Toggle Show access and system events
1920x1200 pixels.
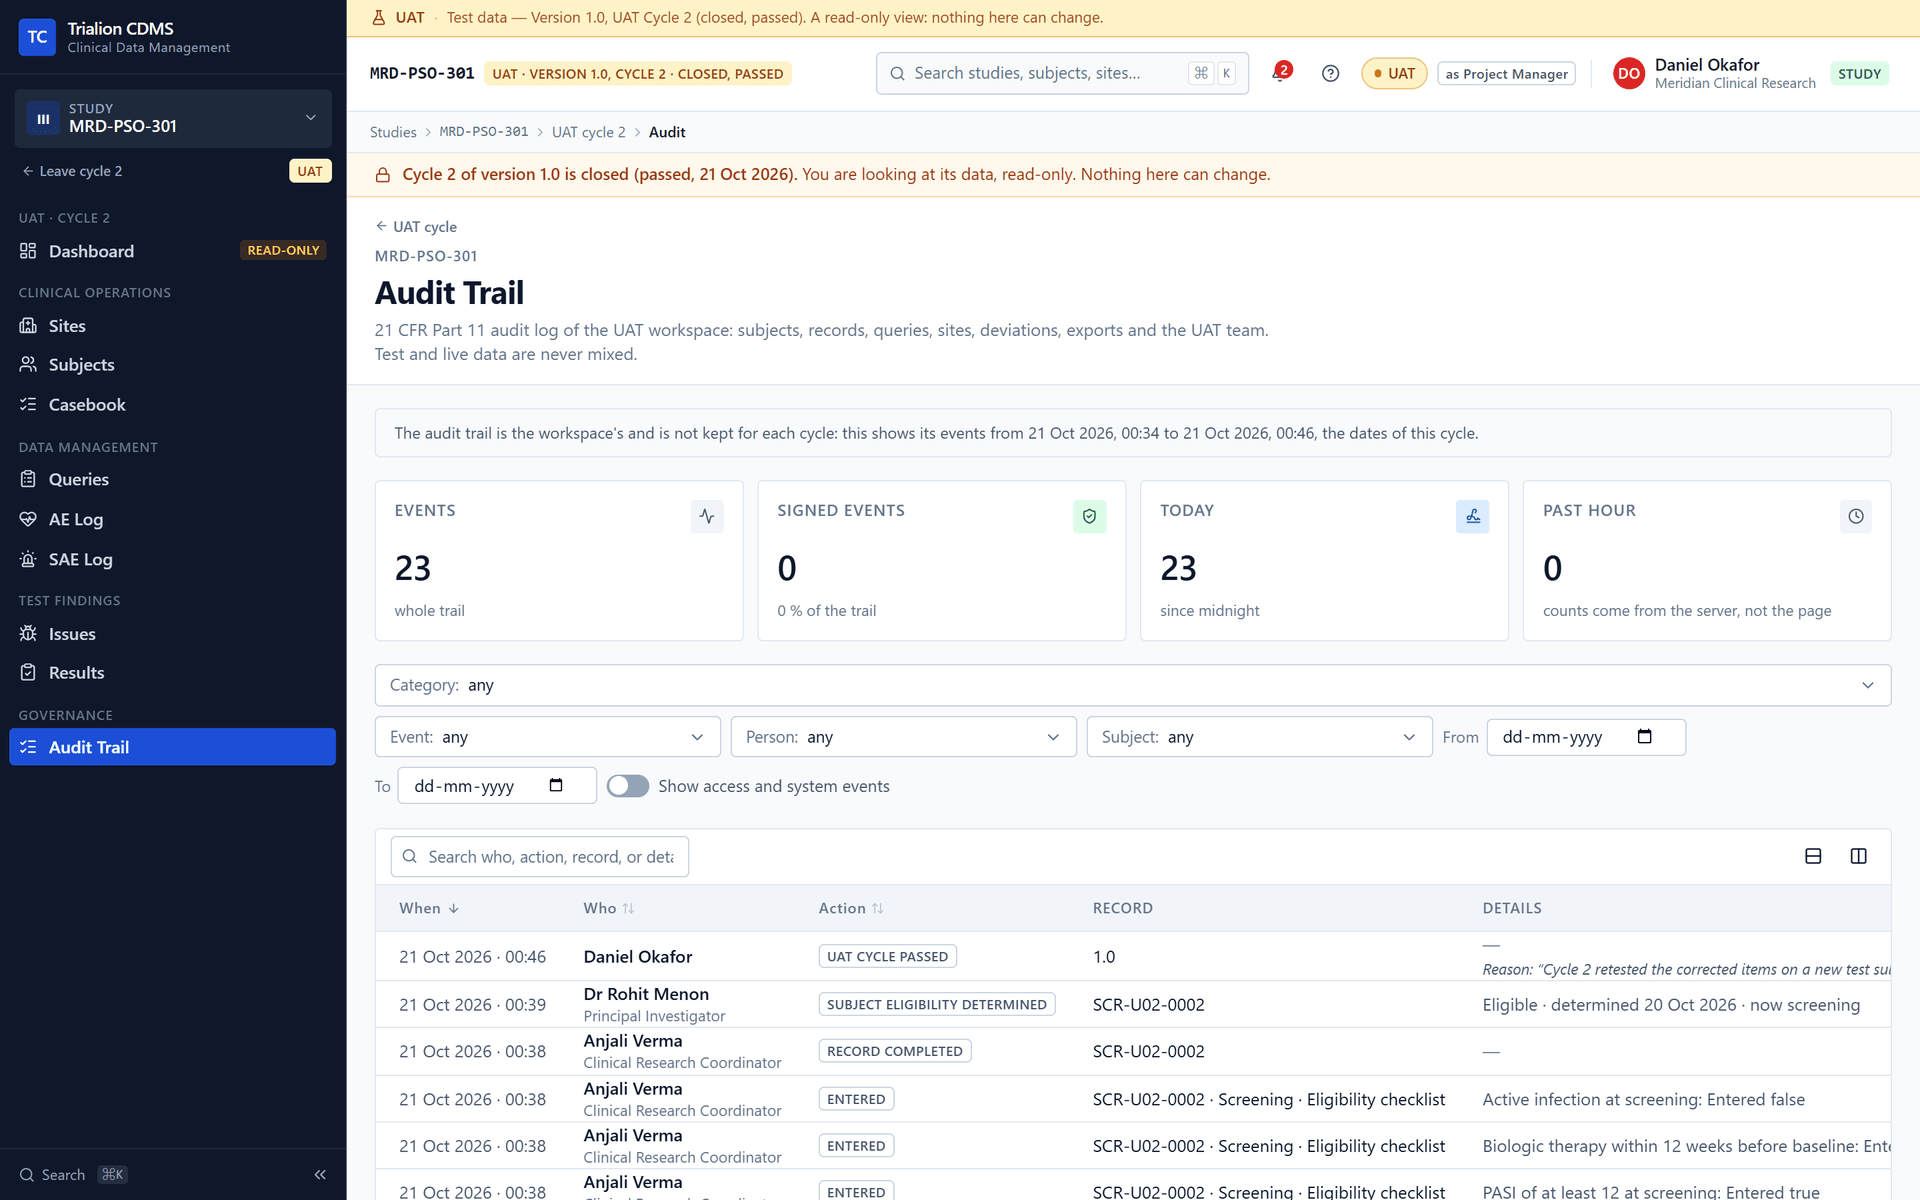tap(628, 786)
